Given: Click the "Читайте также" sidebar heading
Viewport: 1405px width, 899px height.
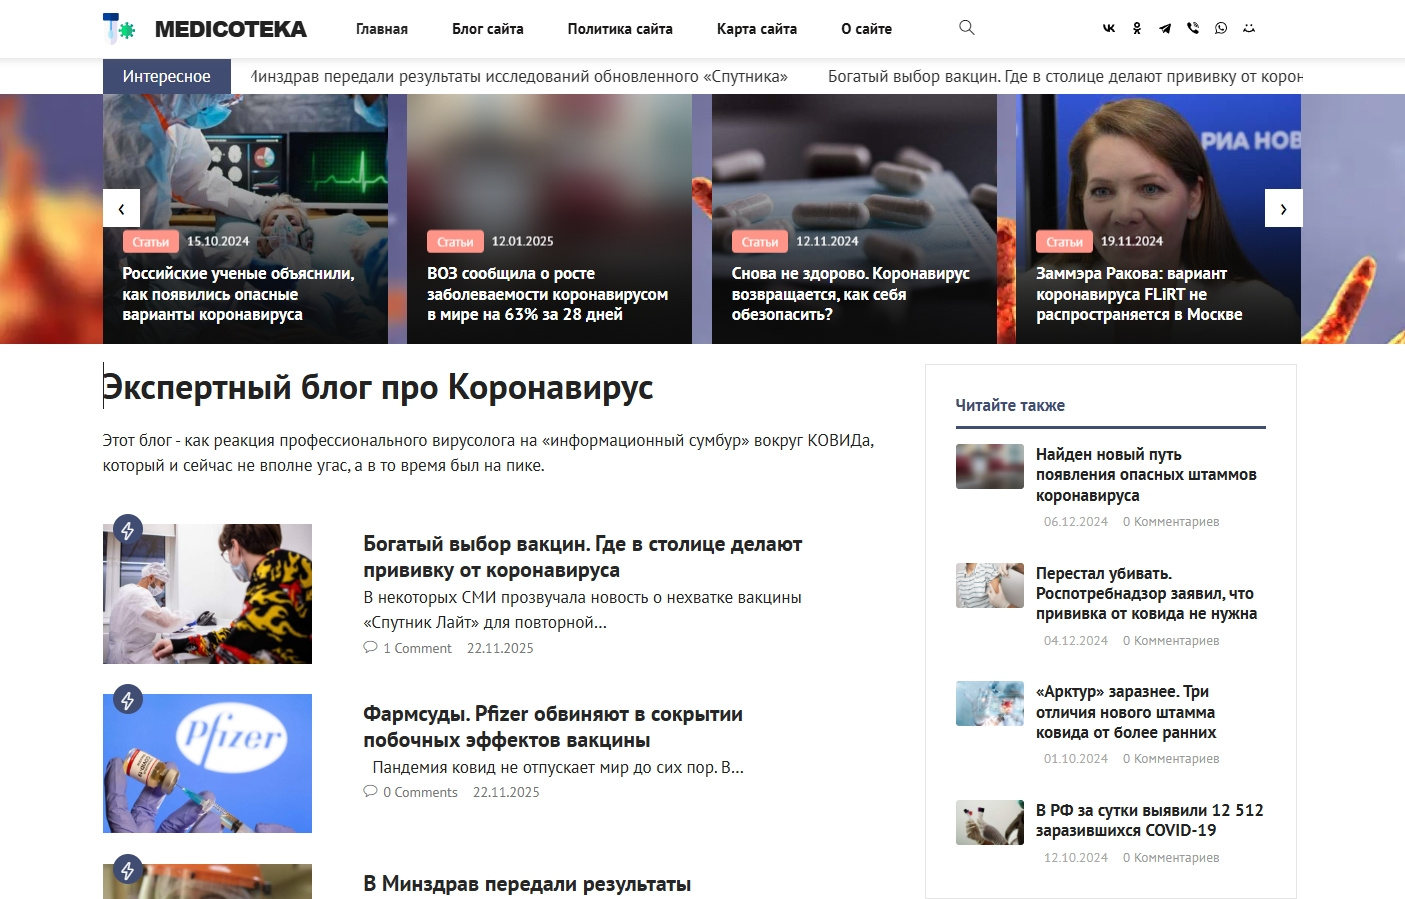Looking at the screenshot, I should pyautogui.click(x=1010, y=405).
